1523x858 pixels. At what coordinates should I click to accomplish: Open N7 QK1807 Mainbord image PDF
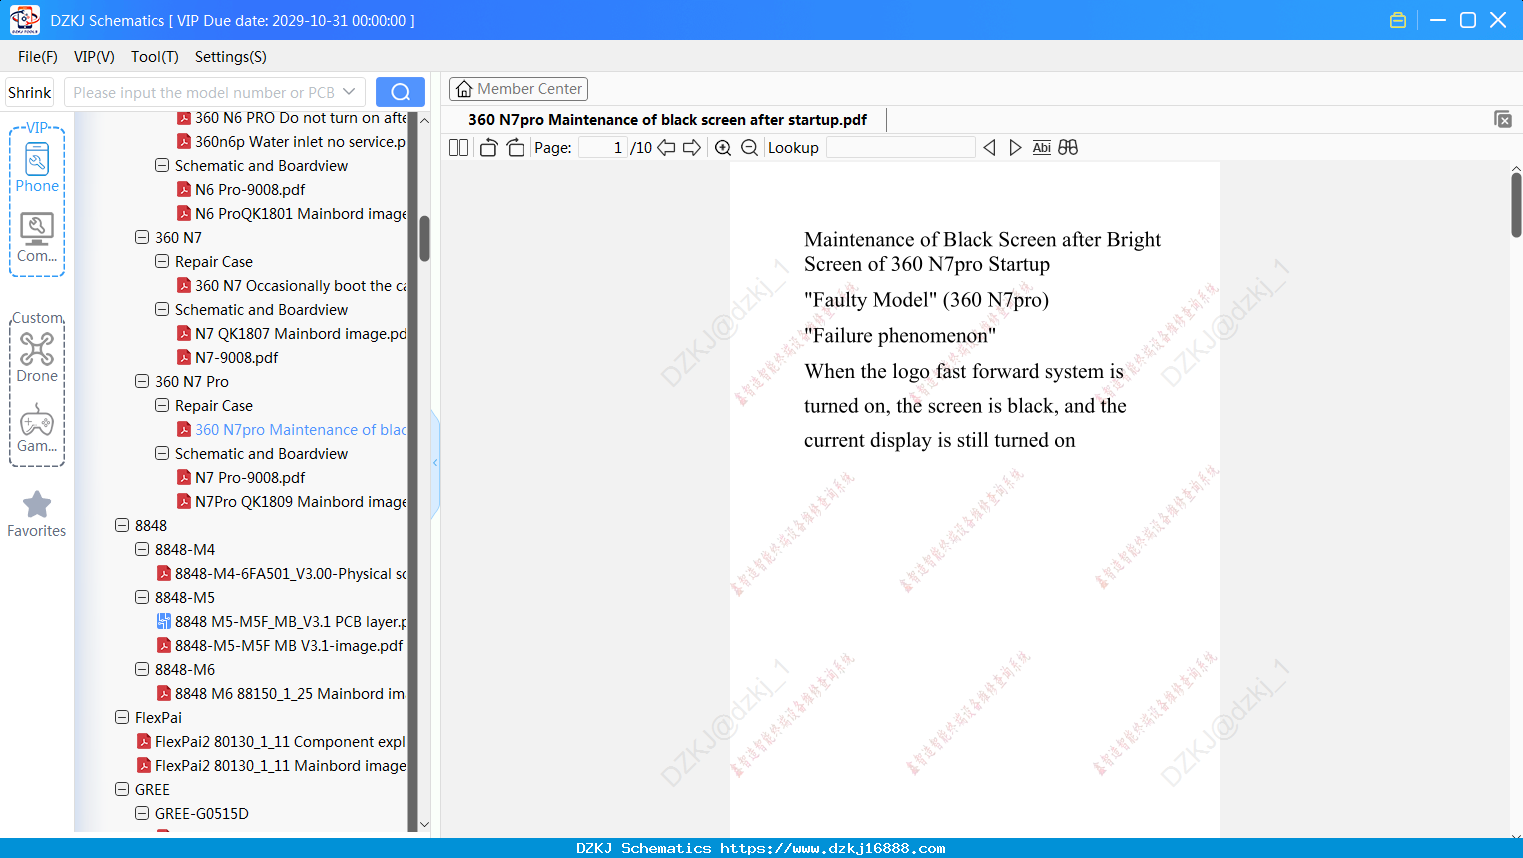point(292,333)
